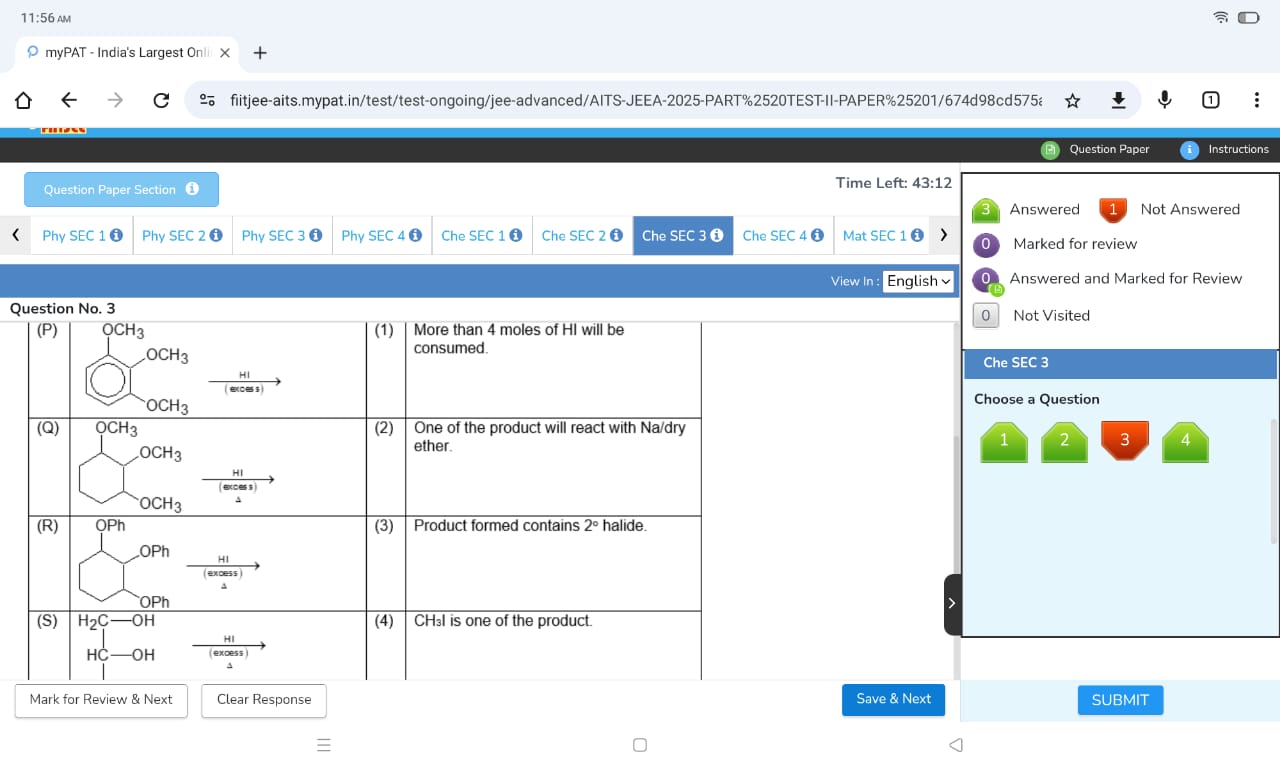The width and height of the screenshot is (1280, 768).
Task: Go to question 2 in palette
Action: tap(1064, 441)
